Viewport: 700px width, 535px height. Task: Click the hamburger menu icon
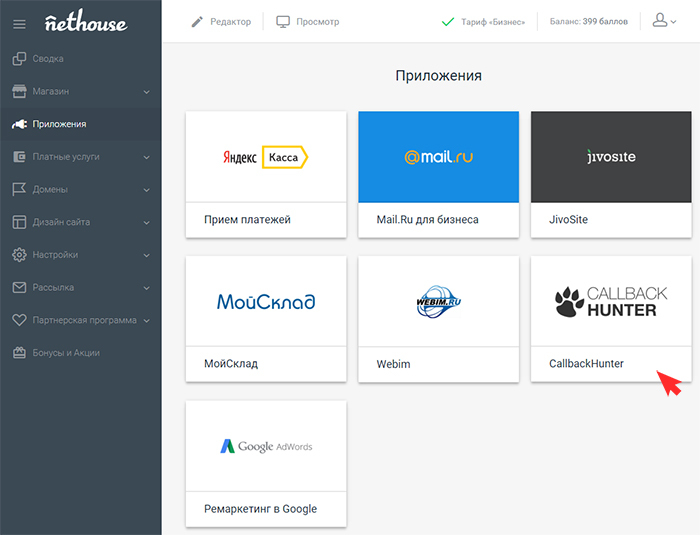19,24
